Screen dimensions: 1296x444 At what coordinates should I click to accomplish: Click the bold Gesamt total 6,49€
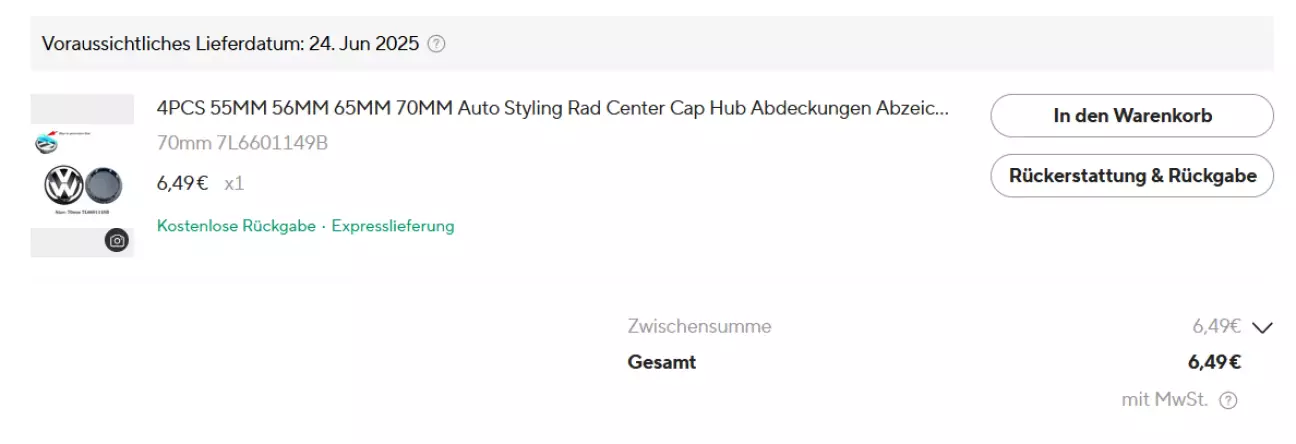pos(1214,362)
